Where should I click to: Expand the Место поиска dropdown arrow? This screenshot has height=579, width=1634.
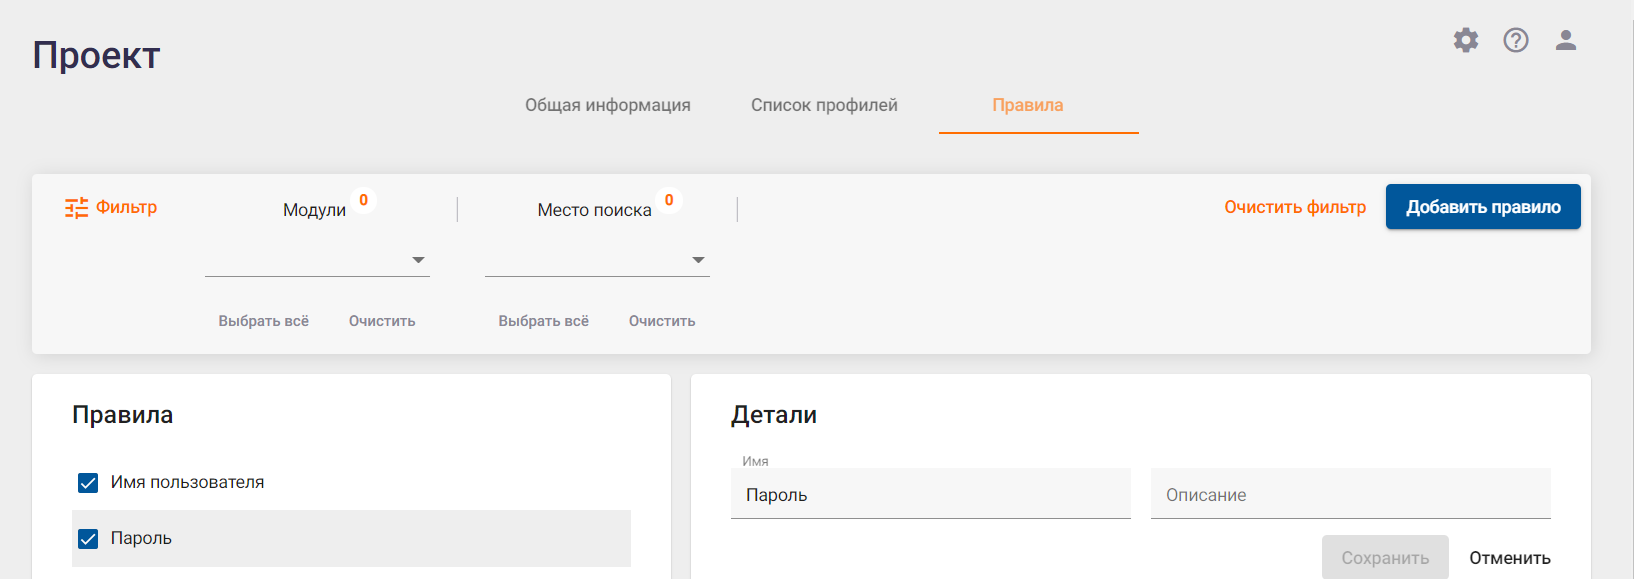(x=698, y=260)
